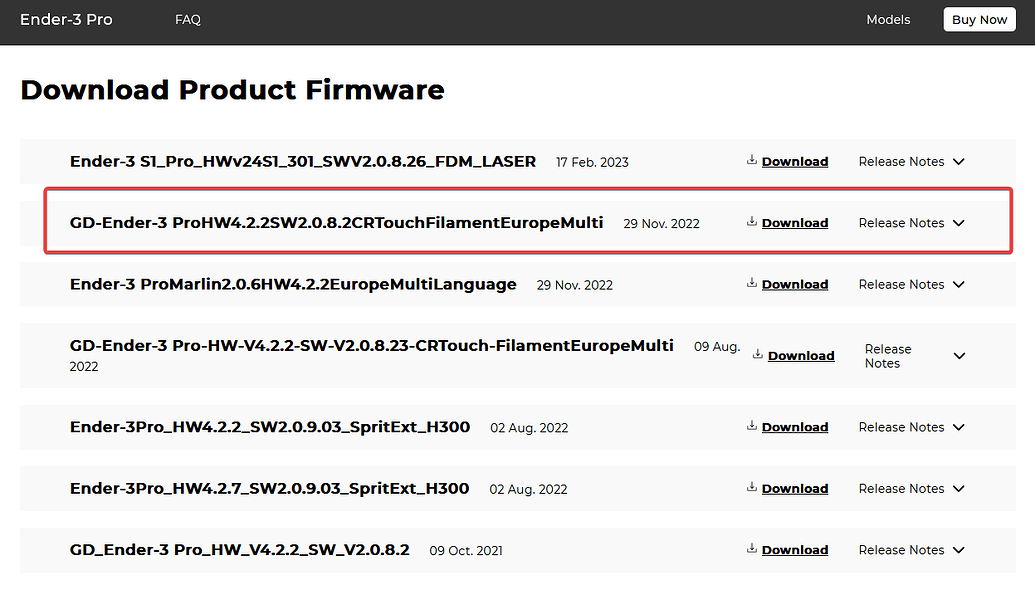Download Ender-3 S1_Pro FDM_LASER firmware via link
1035x589 pixels.
tap(795, 162)
